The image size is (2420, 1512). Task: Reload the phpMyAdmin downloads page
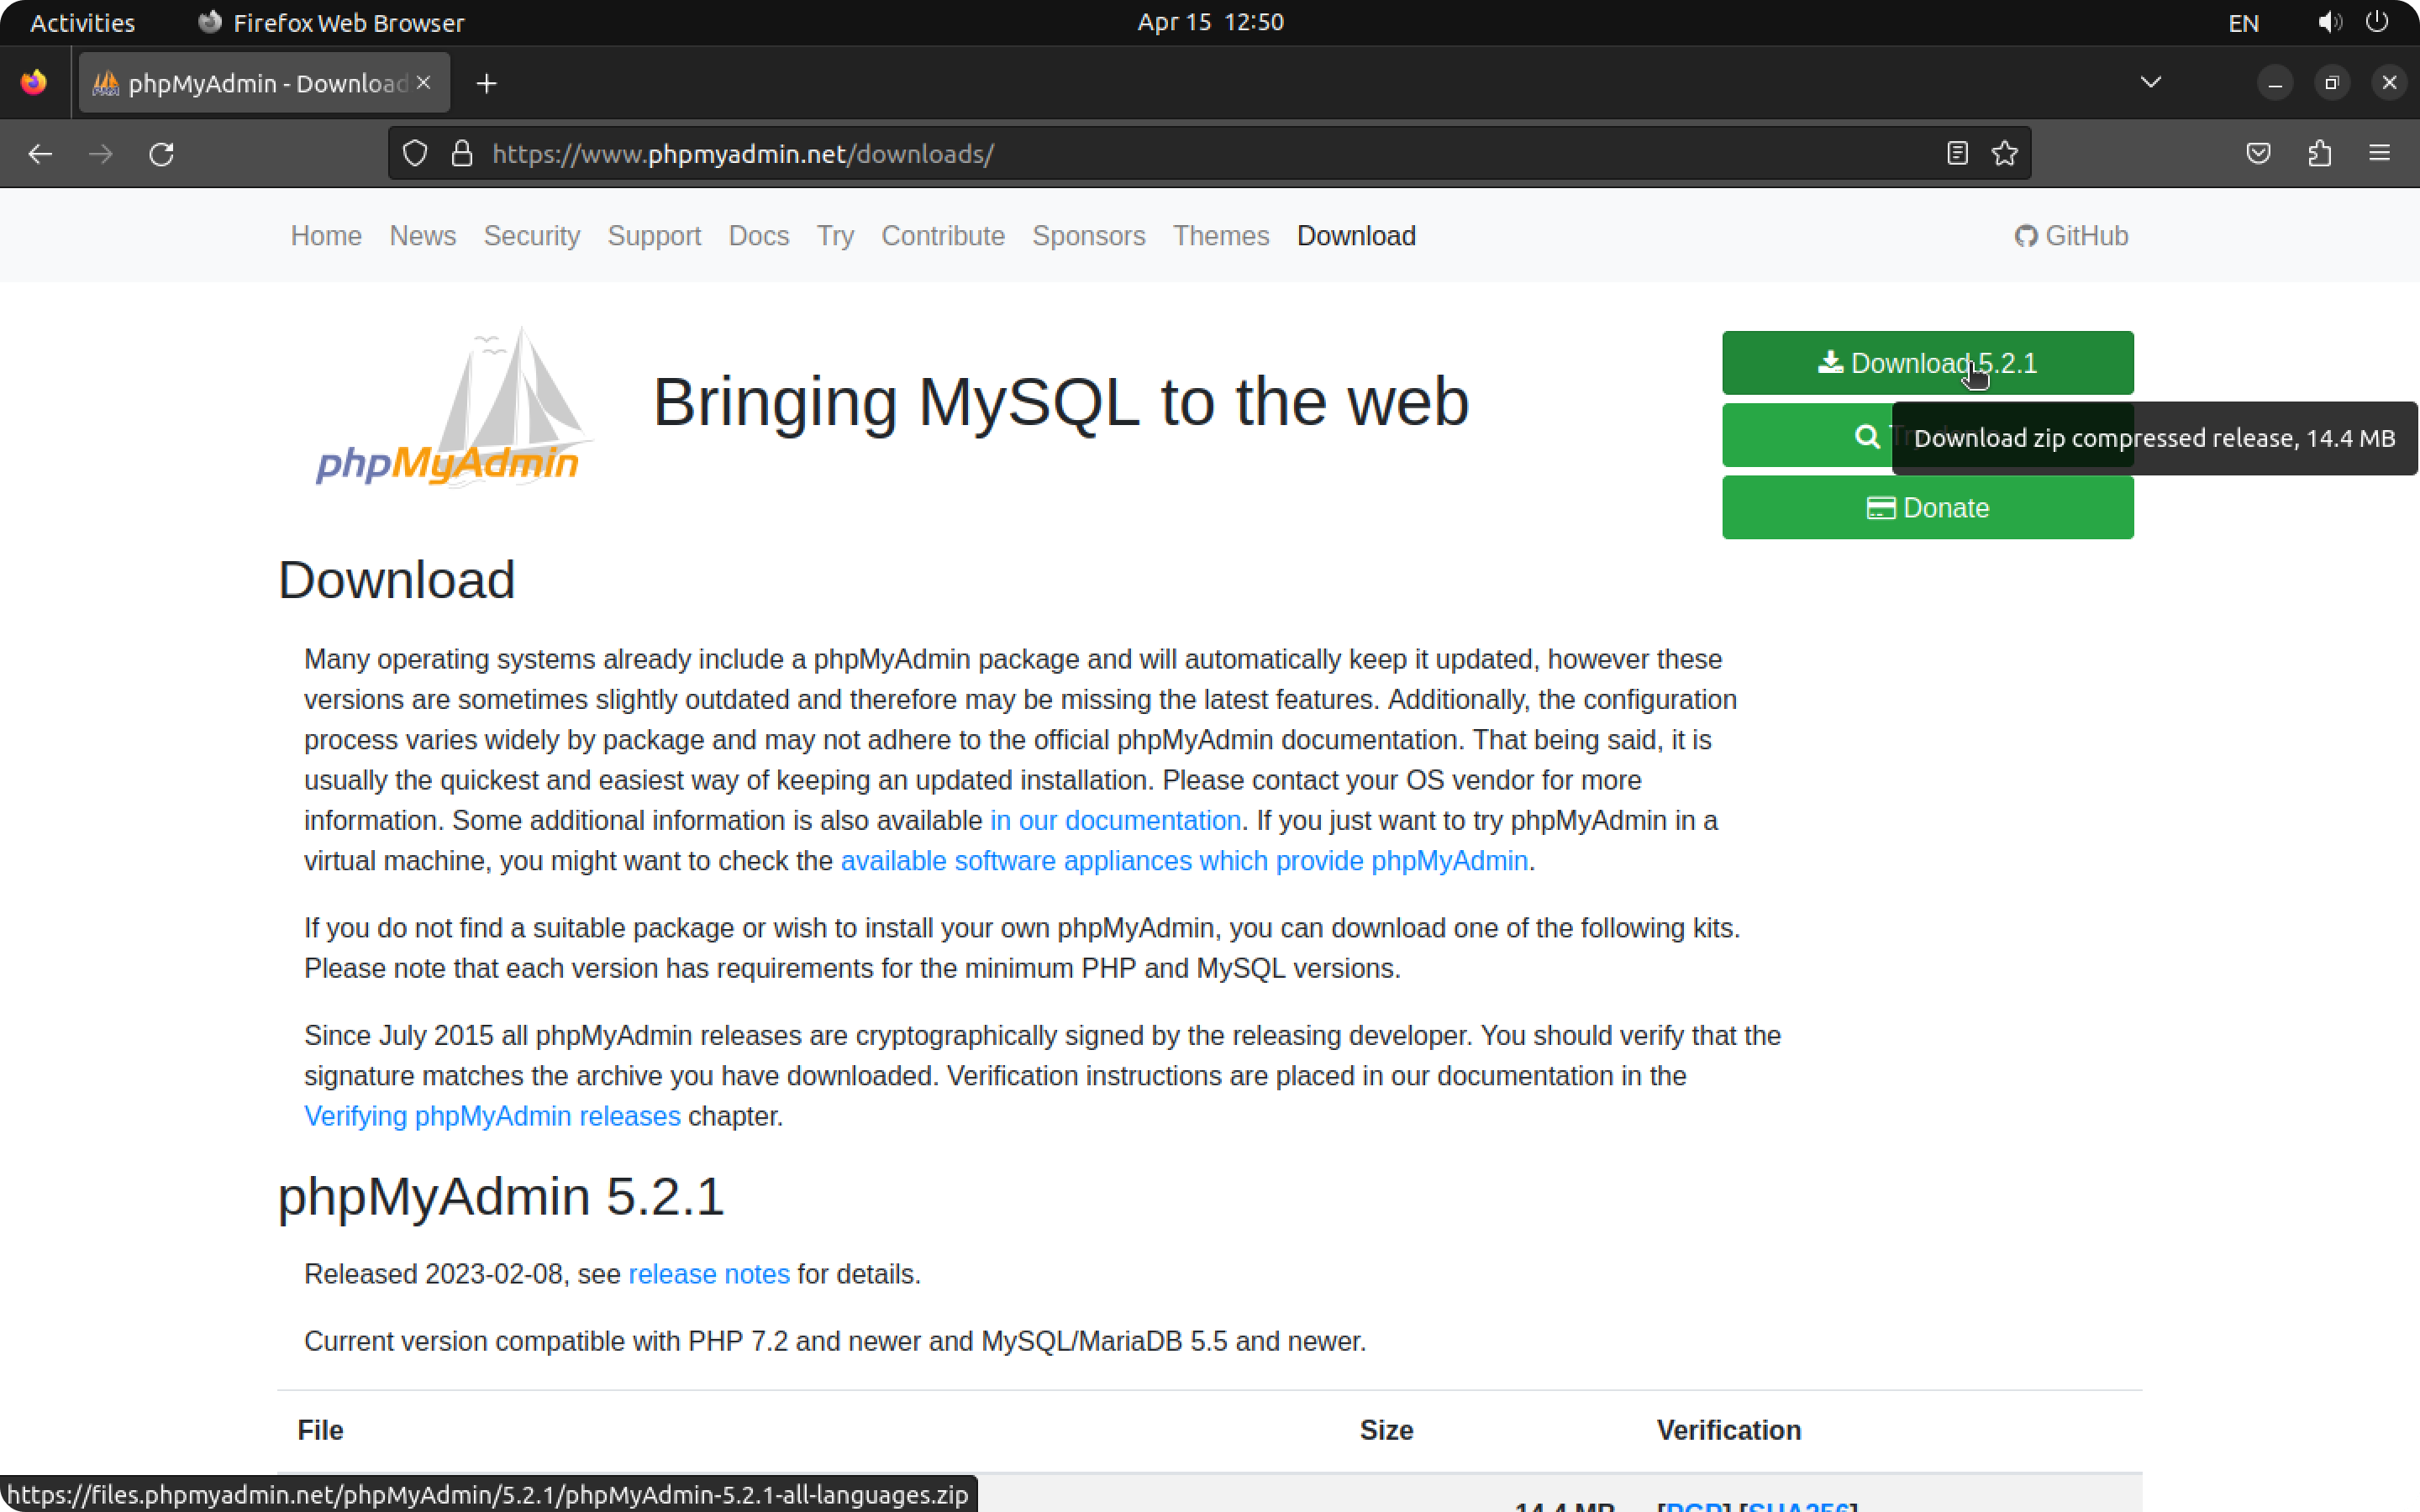pyautogui.click(x=162, y=154)
